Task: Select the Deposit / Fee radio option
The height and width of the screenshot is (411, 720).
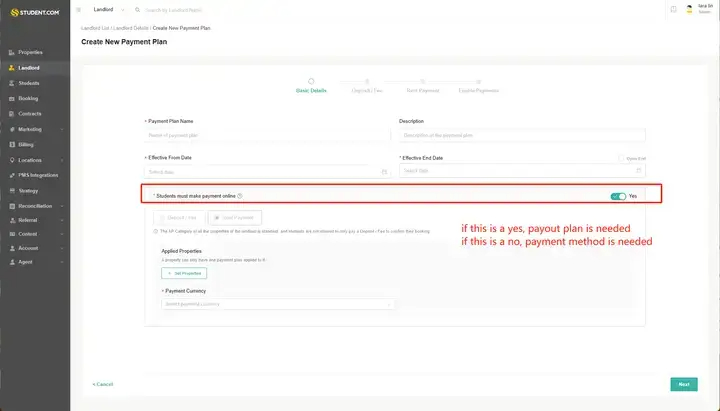Action: pyautogui.click(x=179, y=218)
